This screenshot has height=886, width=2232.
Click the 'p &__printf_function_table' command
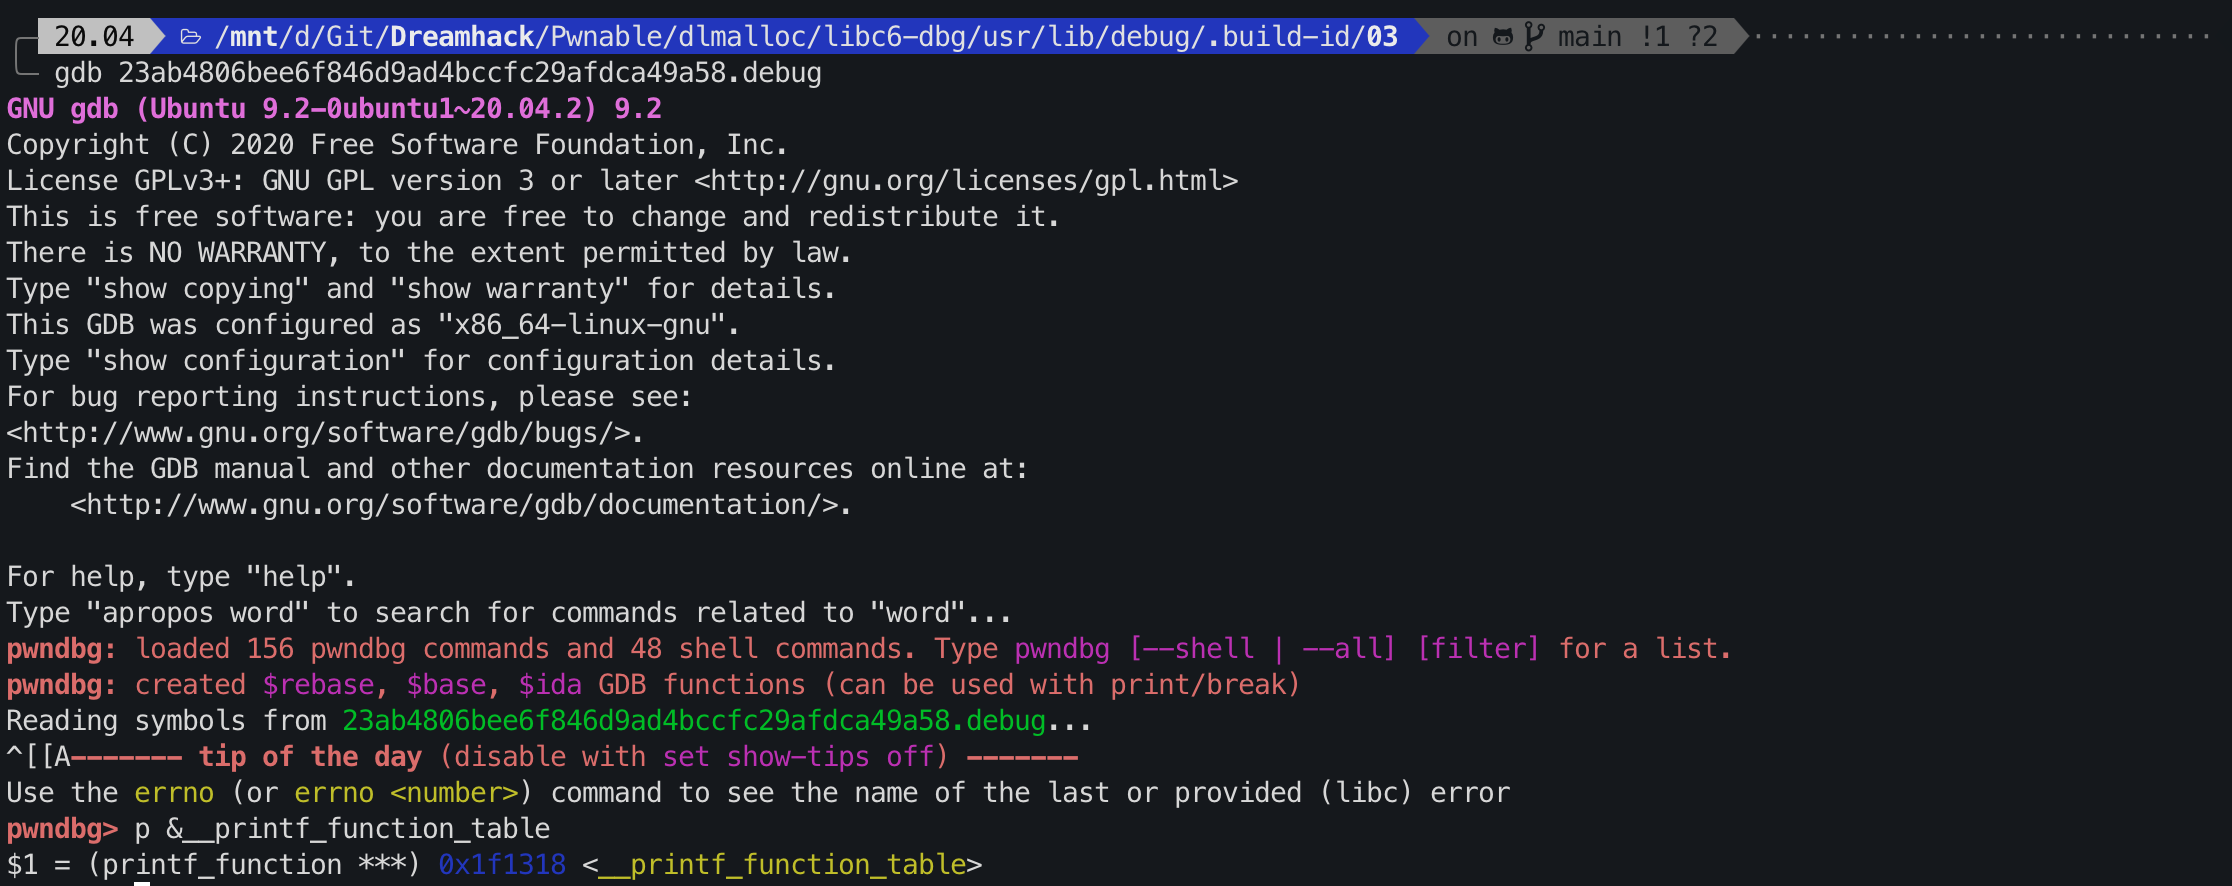pyautogui.click(x=342, y=829)
